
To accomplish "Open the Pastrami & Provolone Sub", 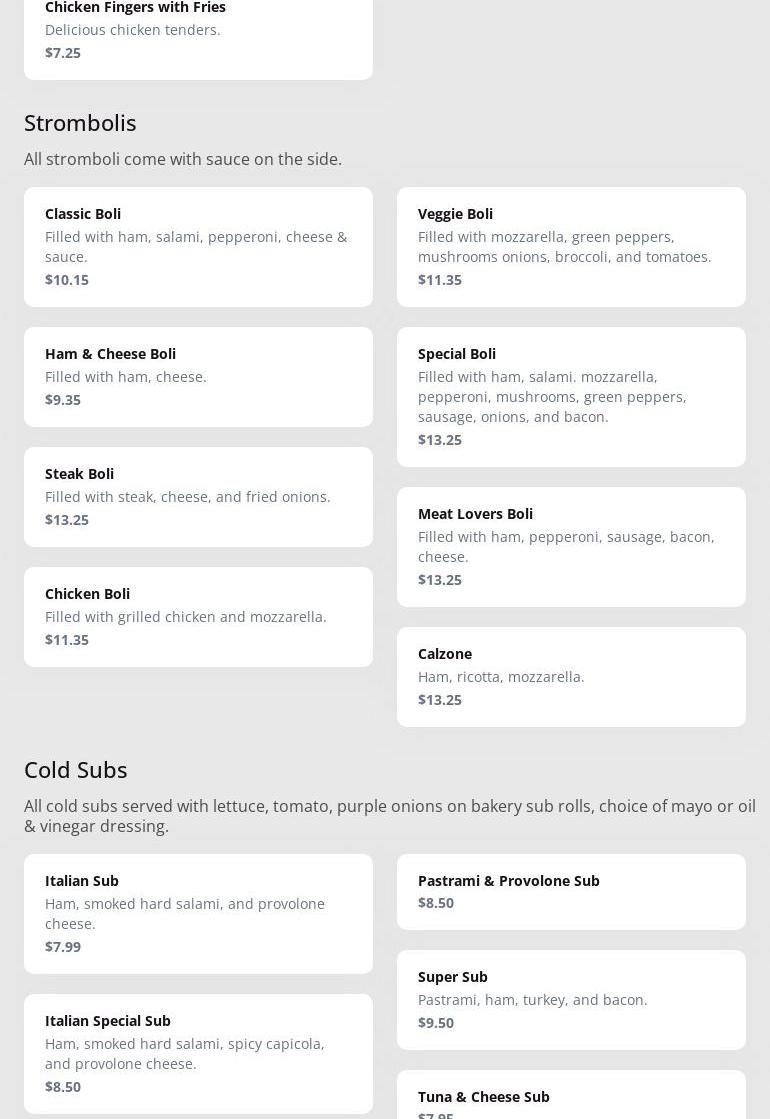I will pos(571,891).
